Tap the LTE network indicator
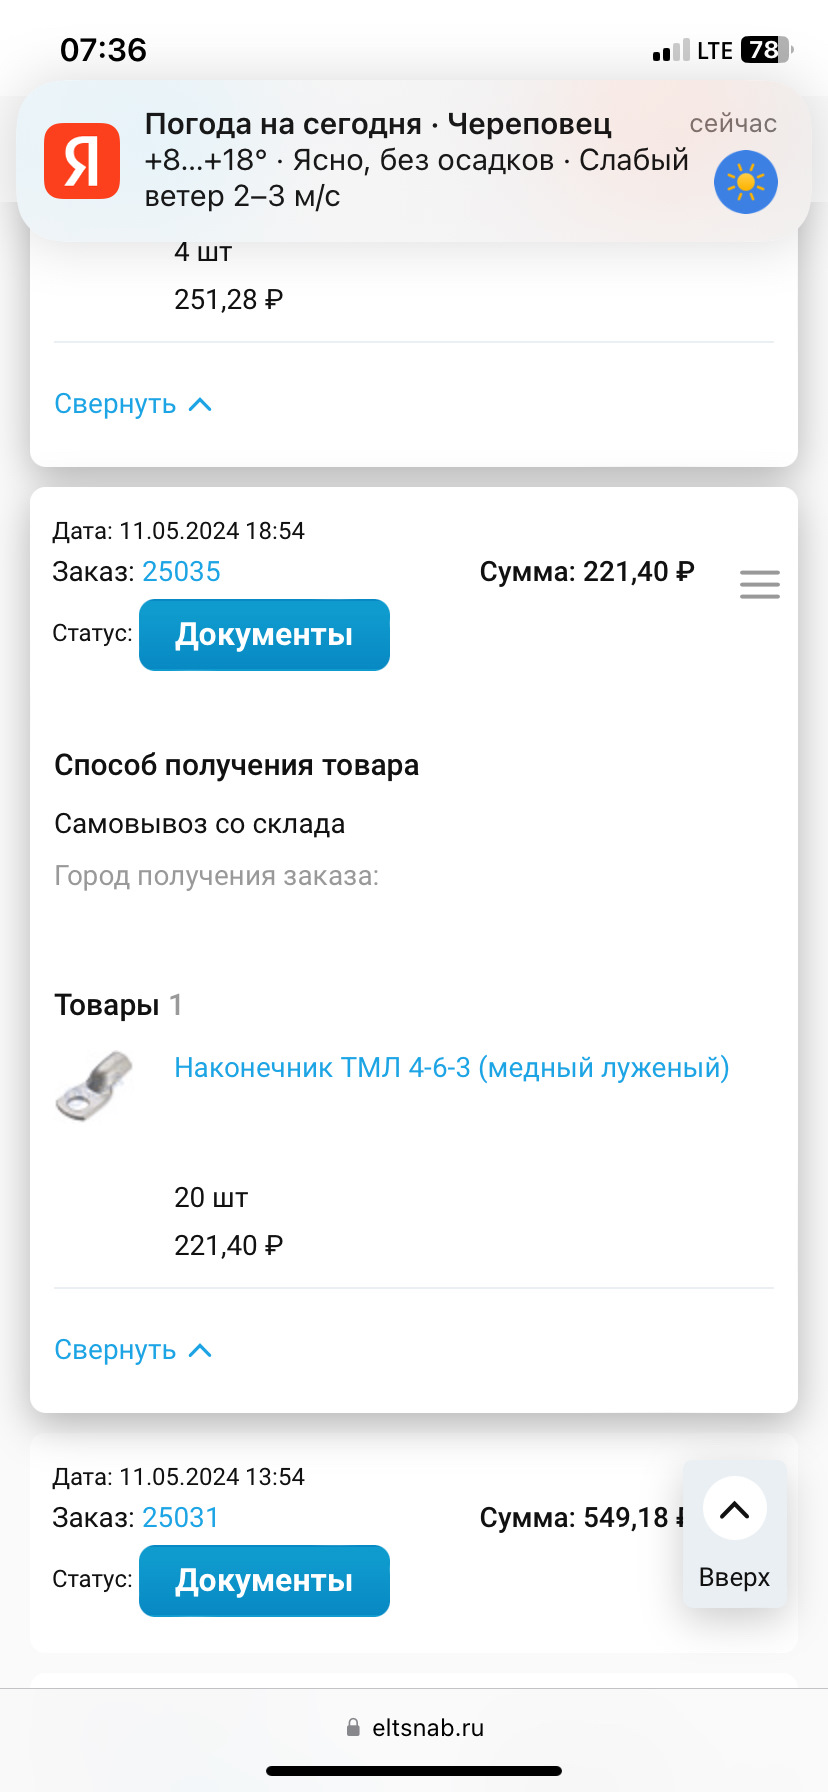 [716, 49]
